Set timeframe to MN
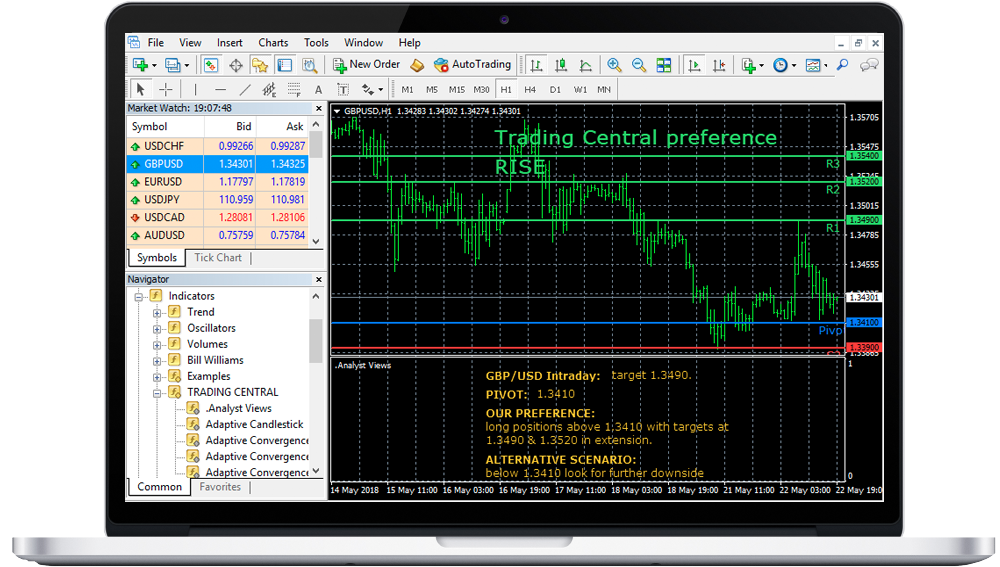 point(604,90)
